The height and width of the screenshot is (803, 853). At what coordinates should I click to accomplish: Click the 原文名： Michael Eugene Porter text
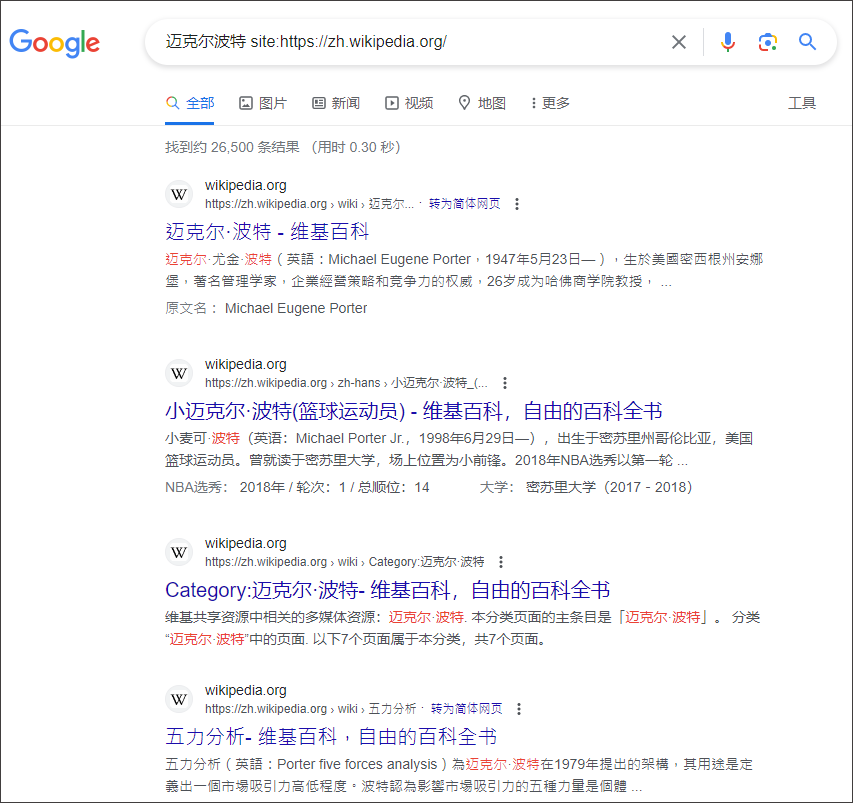tap(266, 308)
